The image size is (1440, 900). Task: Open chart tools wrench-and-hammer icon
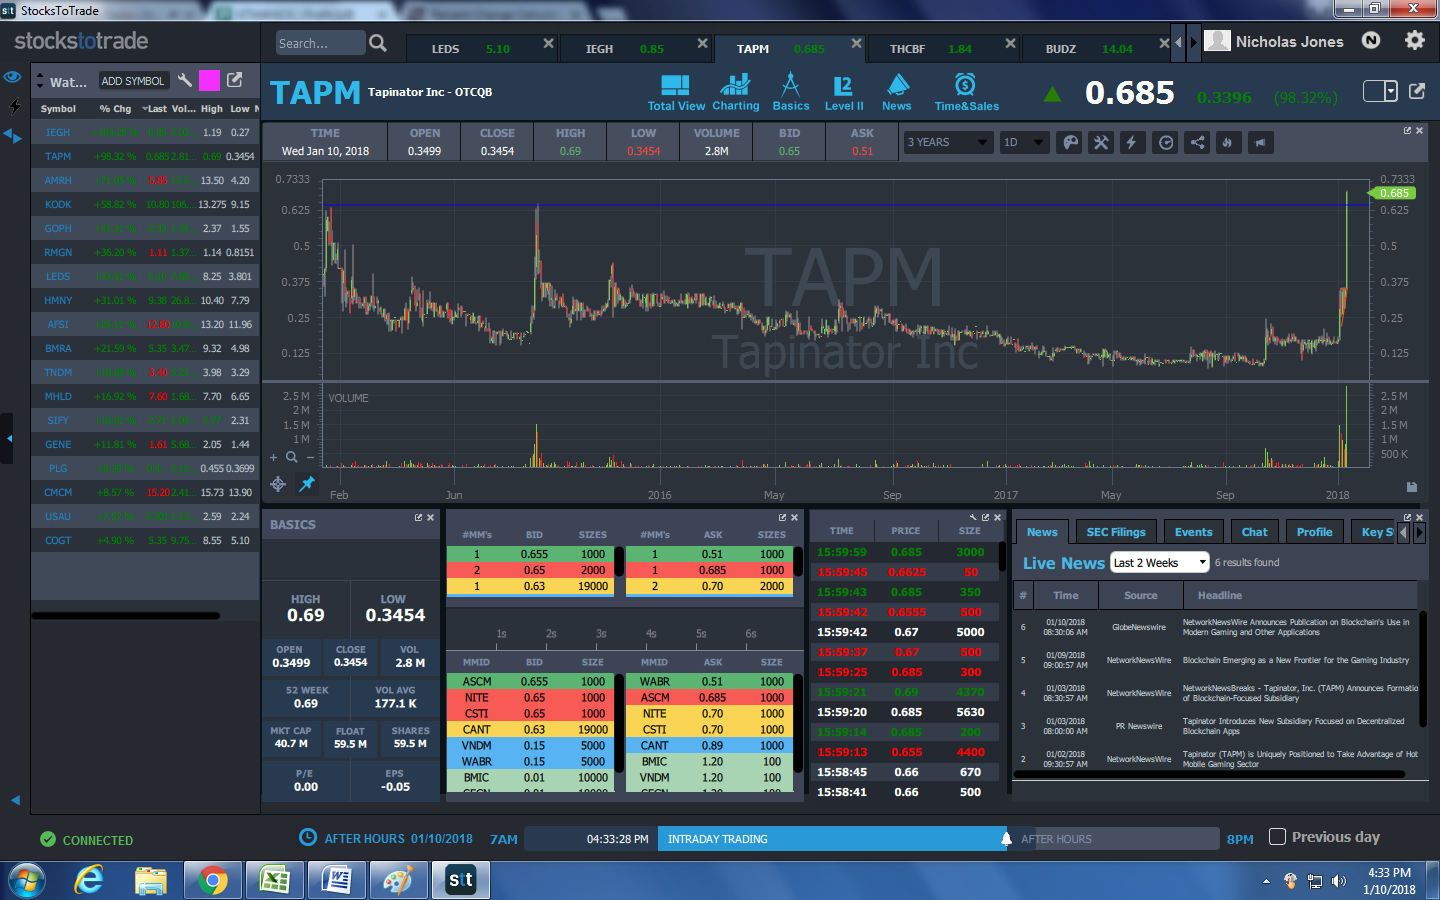pyautogui.click(x=1101, y=142)
